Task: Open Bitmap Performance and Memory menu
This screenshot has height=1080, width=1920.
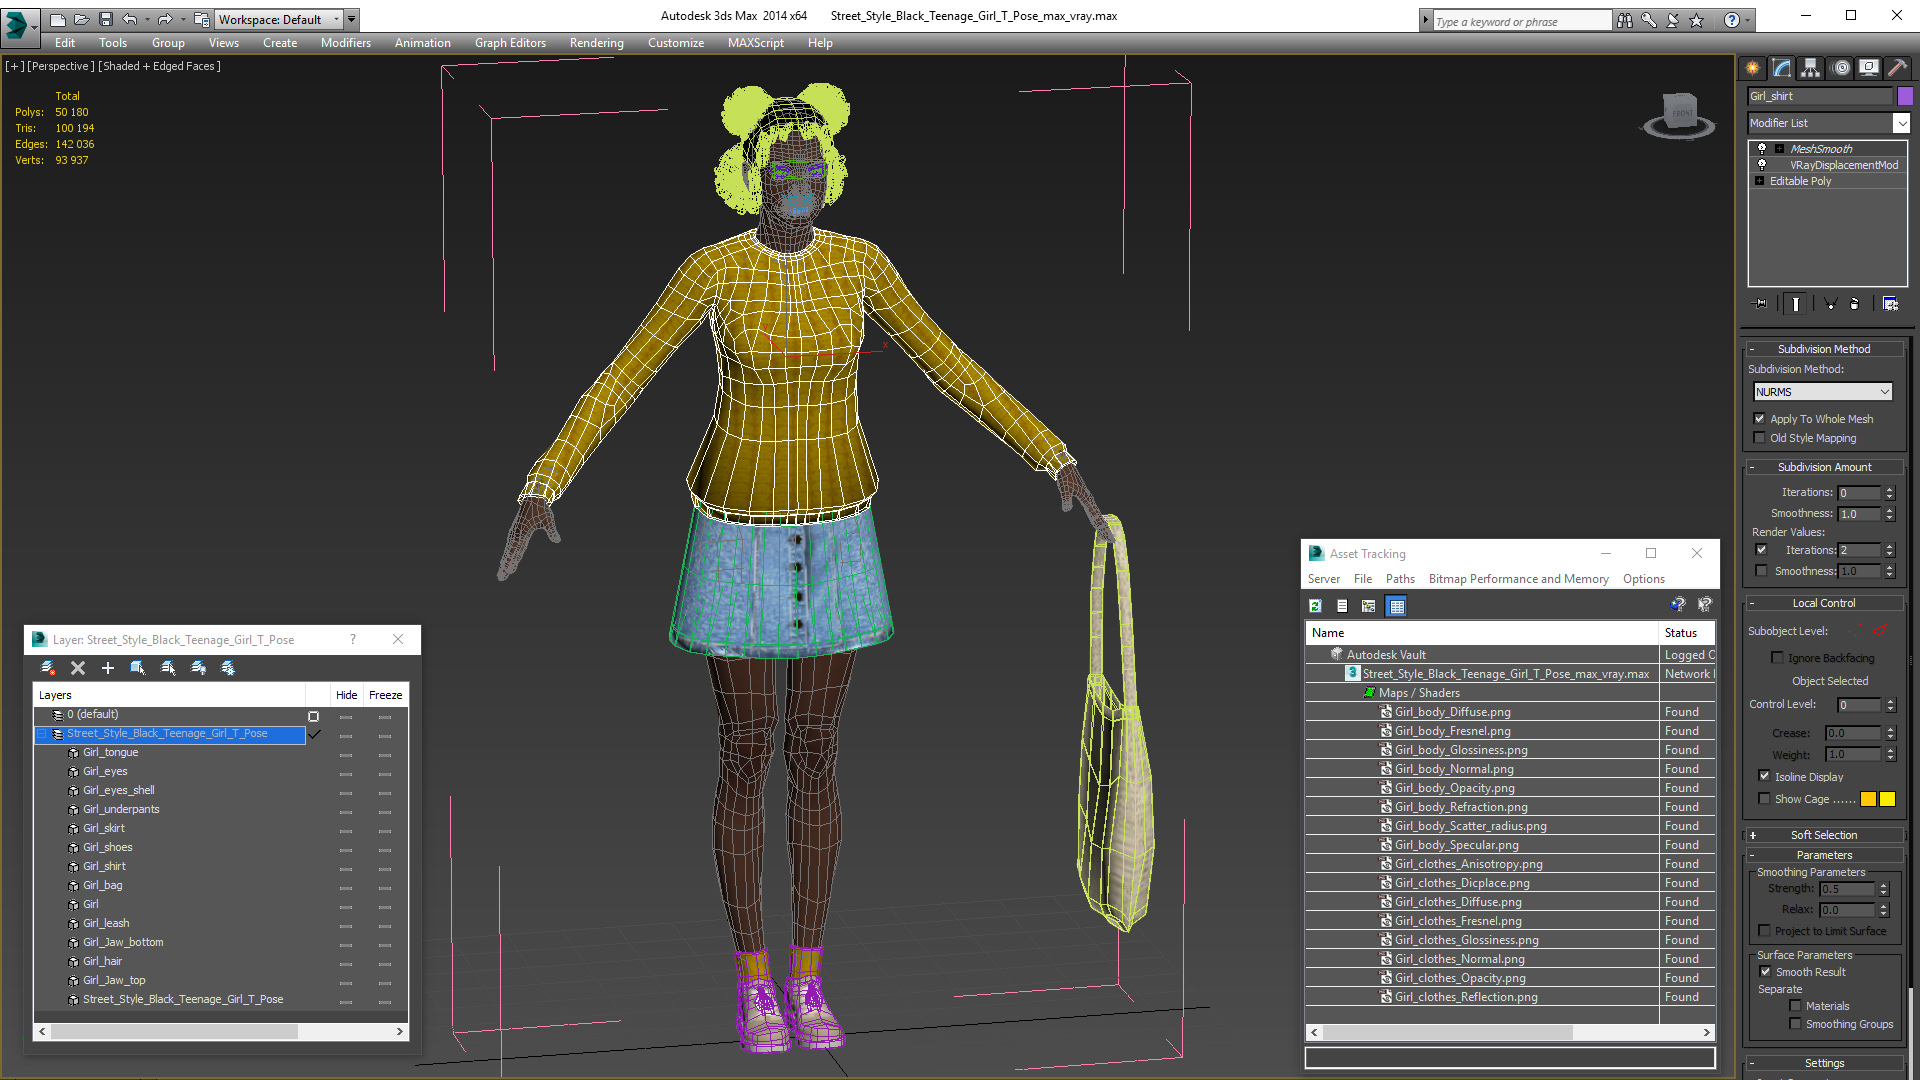Action: point(1518,579)
